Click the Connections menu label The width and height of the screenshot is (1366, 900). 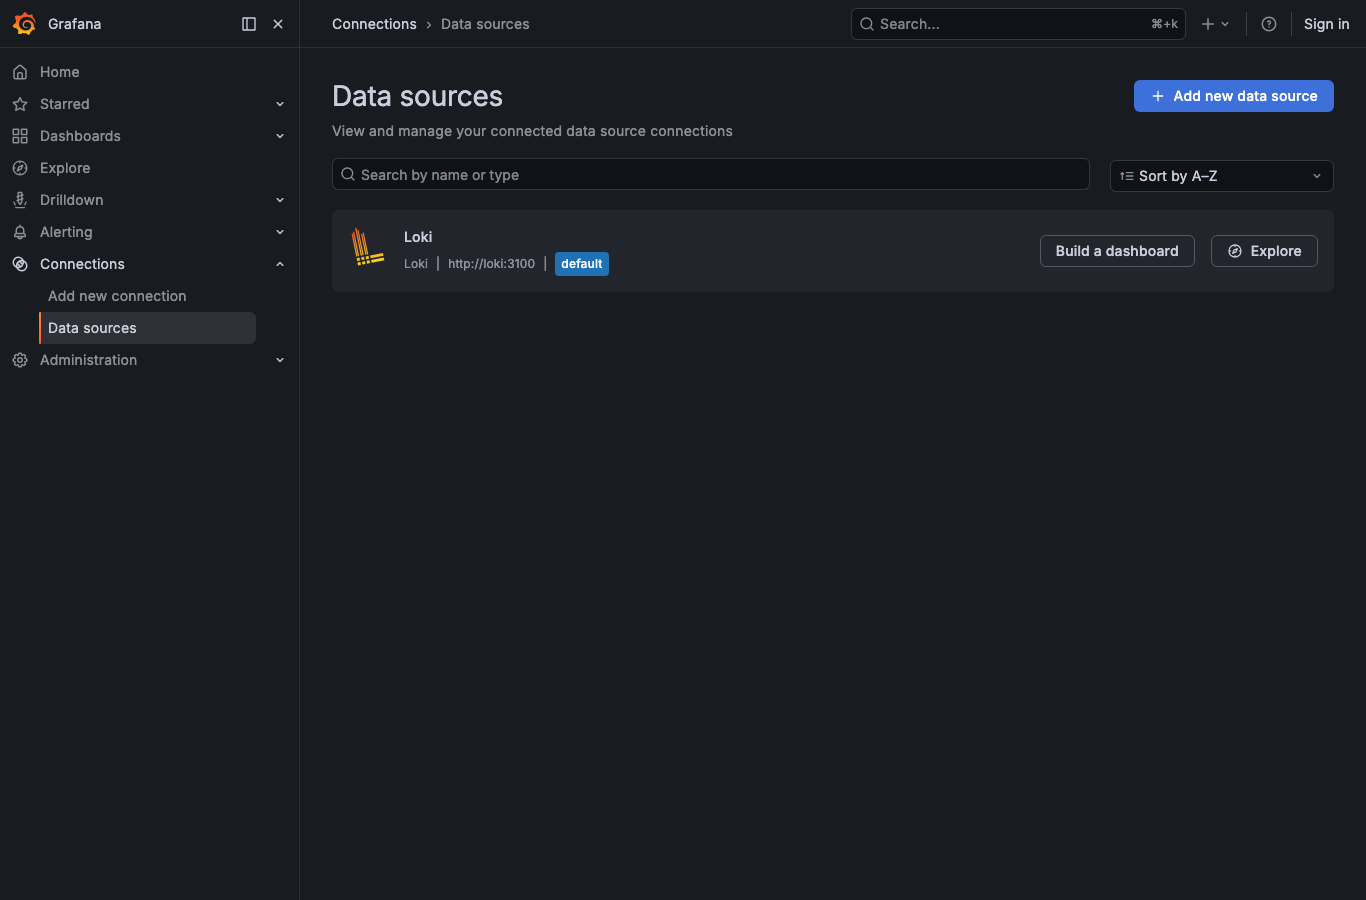(82, 264)
